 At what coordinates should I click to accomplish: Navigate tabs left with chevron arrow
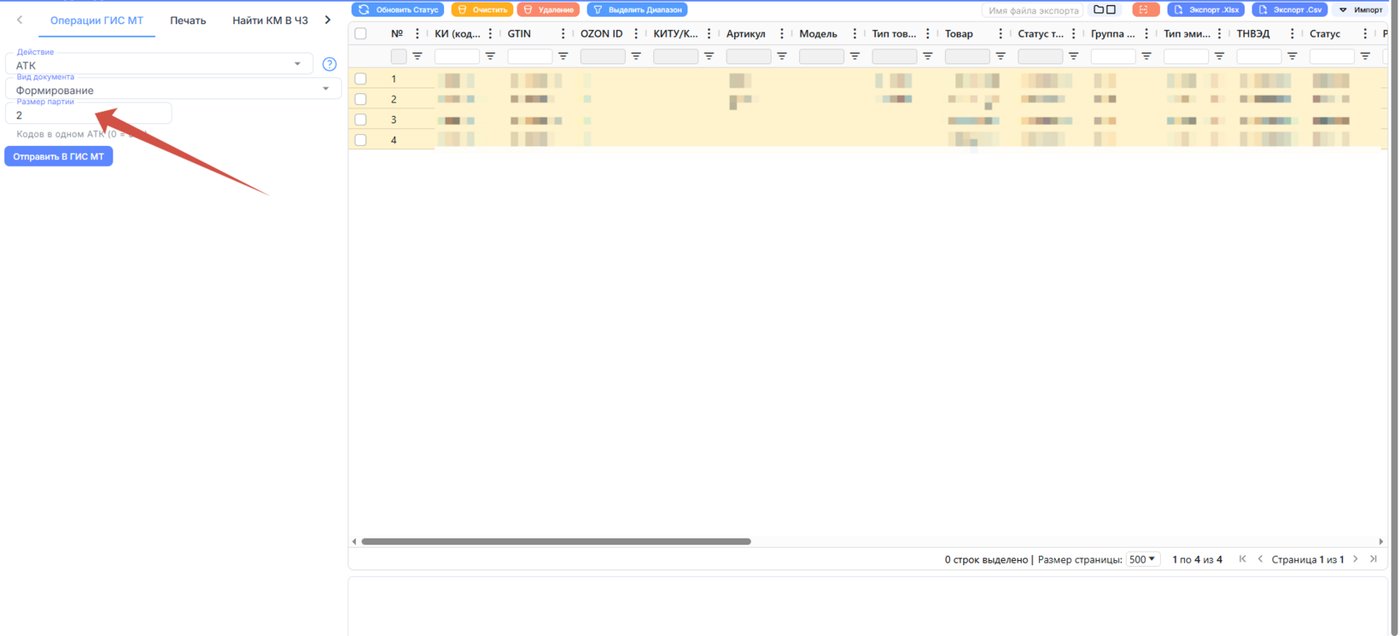20,20
